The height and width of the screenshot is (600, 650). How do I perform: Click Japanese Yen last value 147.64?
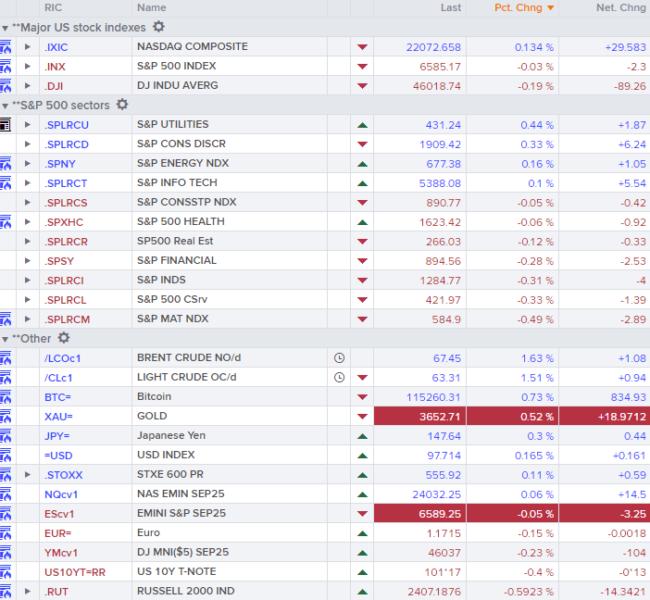tap(444, 436)
